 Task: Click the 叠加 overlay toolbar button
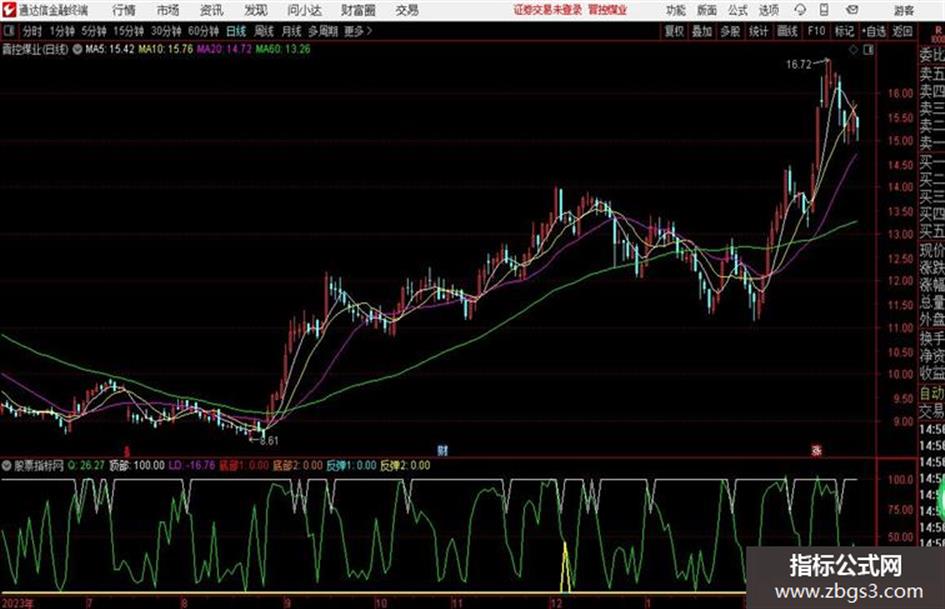(702, 31)
